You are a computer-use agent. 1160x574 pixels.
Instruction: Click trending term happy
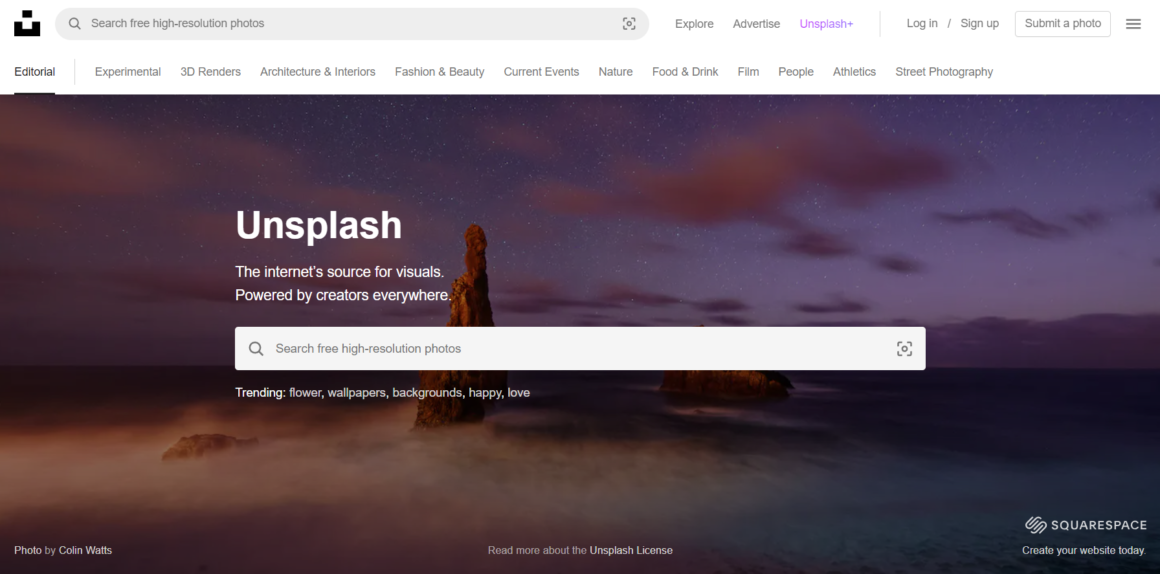(x=485, y=393)
